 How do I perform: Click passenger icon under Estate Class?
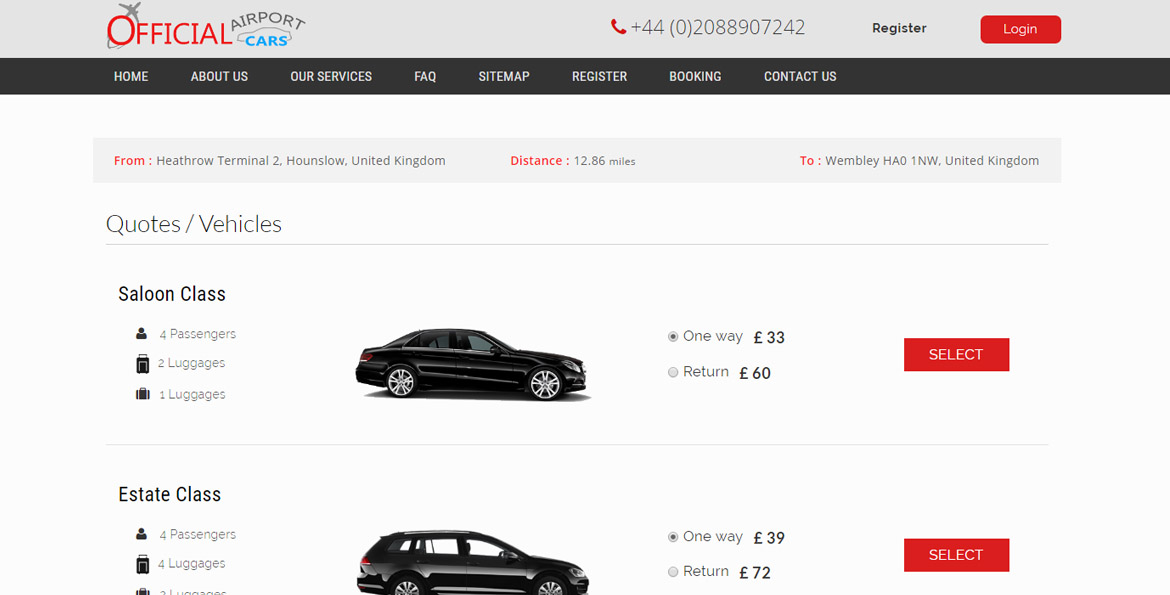142,534
